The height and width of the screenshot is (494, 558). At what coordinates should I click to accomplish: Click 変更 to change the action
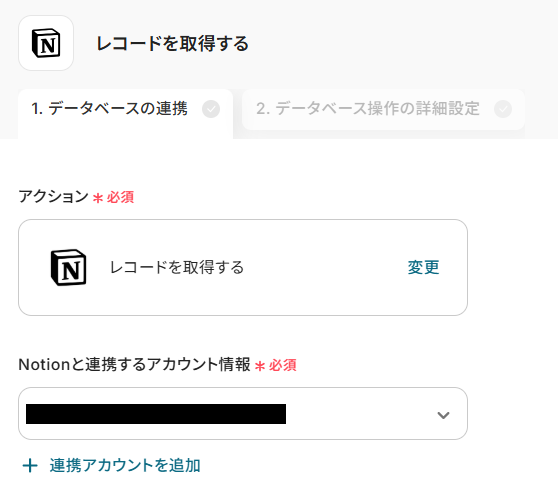(x=423, y=267)
